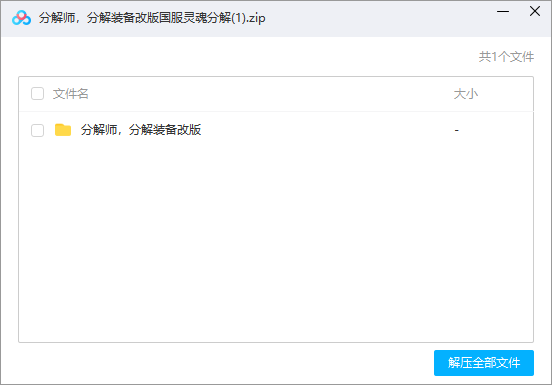Sort by the 文件名 column header
The width and height of the screenshot is (552, 385).
click(70, 94)
